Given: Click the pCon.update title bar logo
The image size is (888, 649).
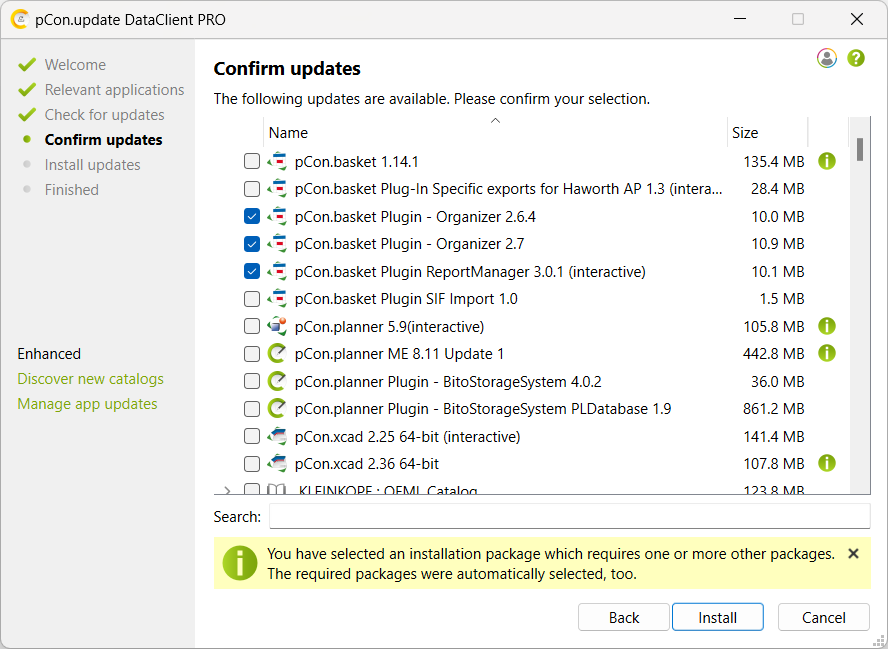Looking at the screenshot, I should click(20, 19).
